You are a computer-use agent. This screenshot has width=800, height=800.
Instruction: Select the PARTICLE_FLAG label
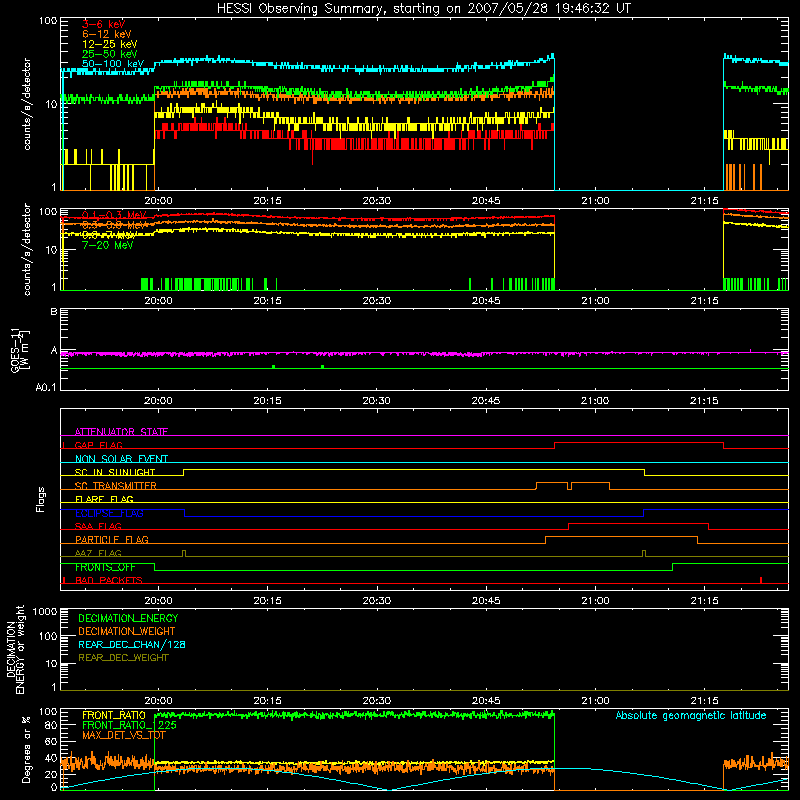[112, 539]
